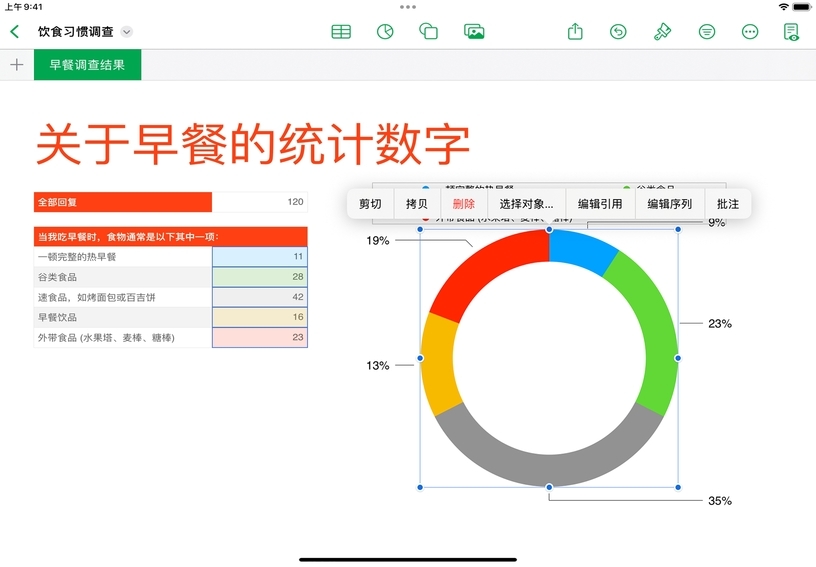Open the shapes insert menu
The height and width of the screenshot is (567, 816).
[x=428, y=32]
